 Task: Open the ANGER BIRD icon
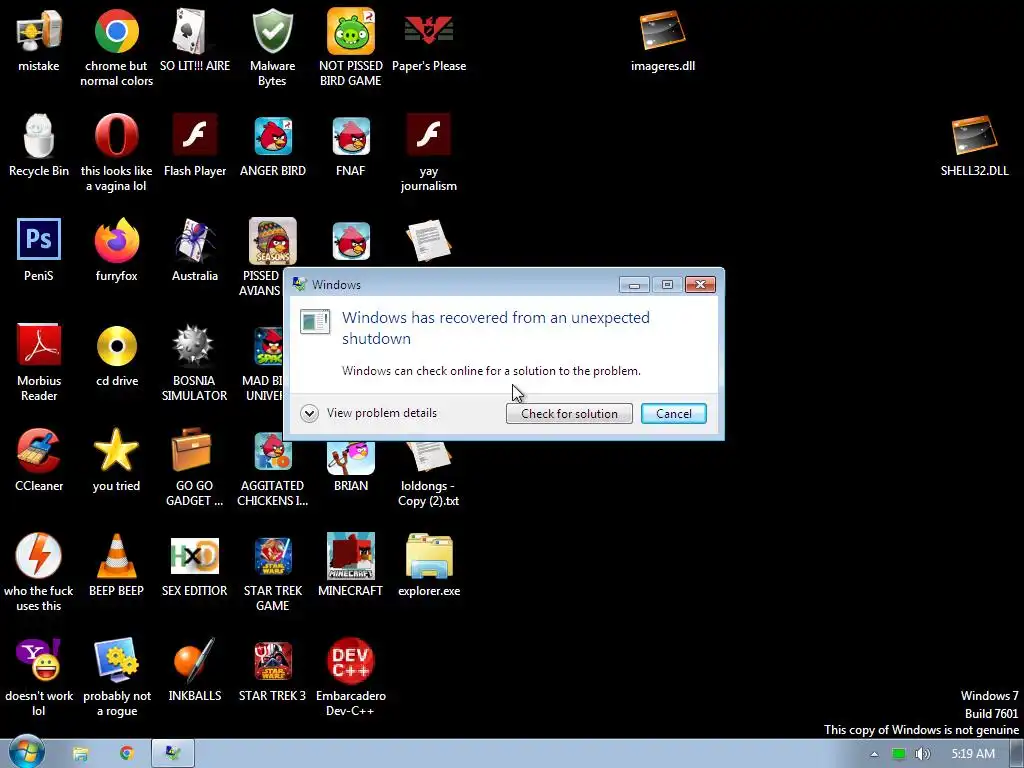(x=272, y=136)
